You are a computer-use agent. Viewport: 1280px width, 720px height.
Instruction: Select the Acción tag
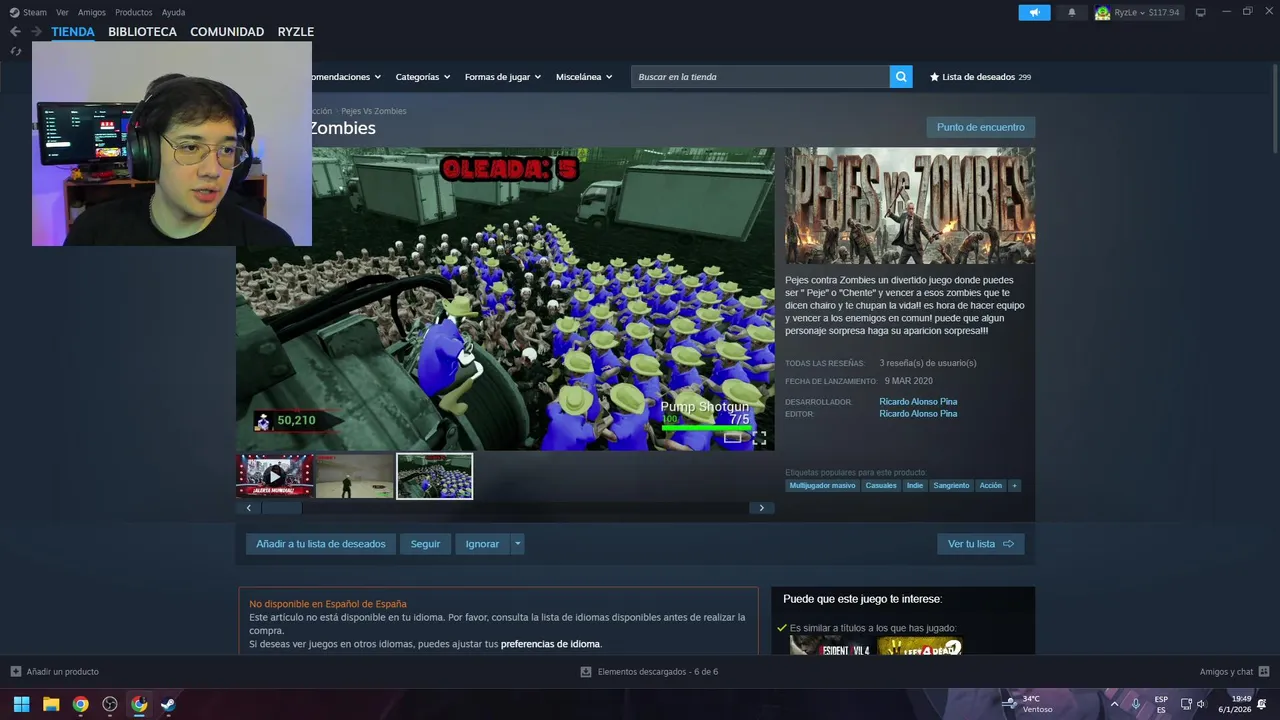991,485
